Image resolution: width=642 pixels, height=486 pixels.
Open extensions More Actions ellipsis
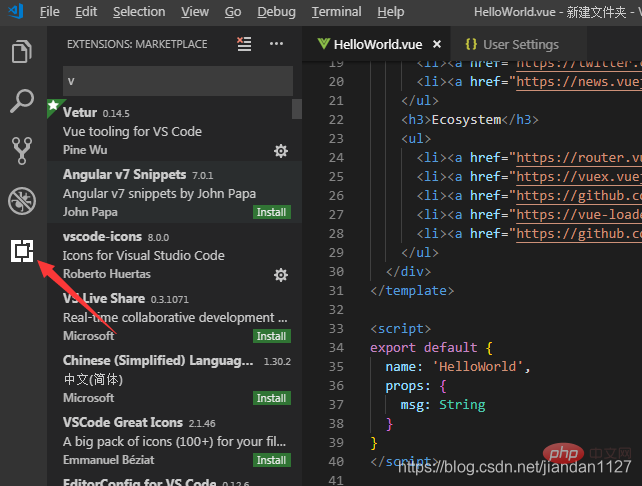pos(276,43)
